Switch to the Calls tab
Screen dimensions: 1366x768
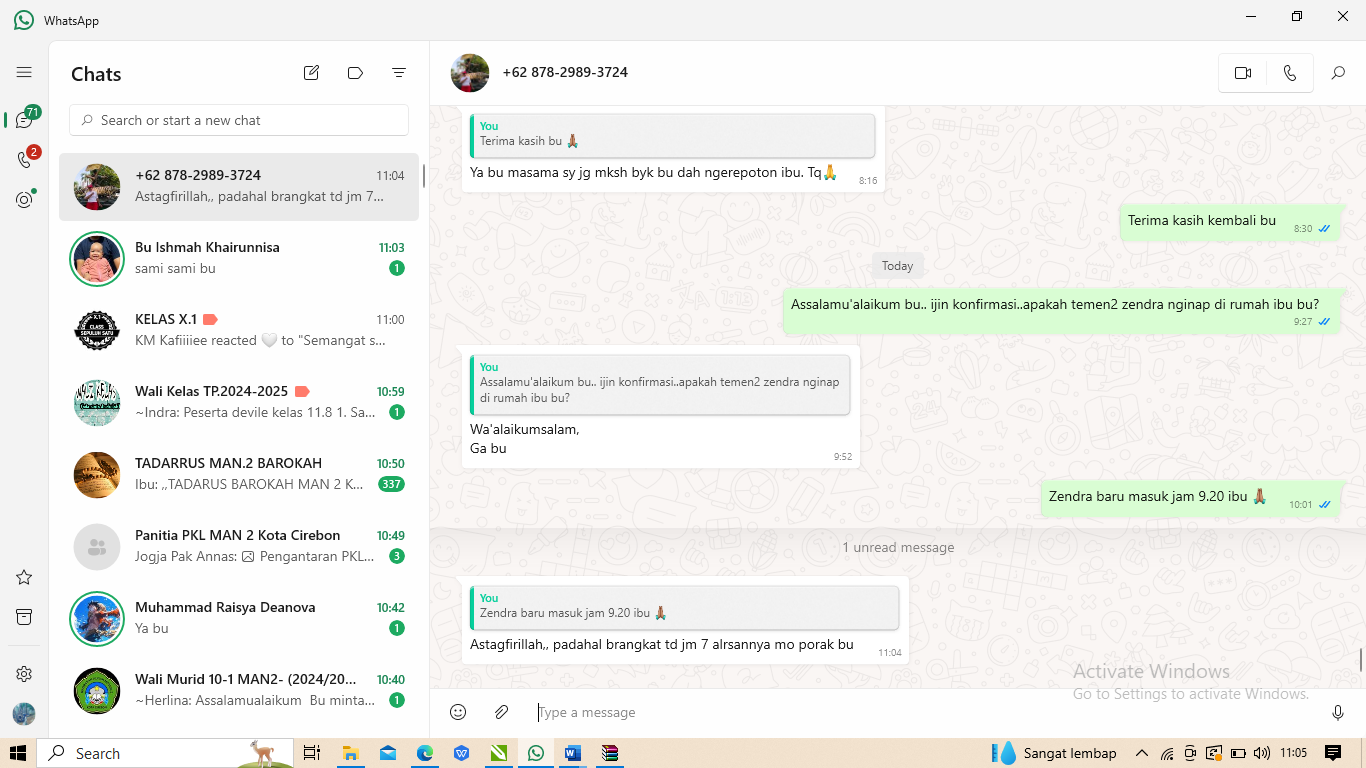24,160
